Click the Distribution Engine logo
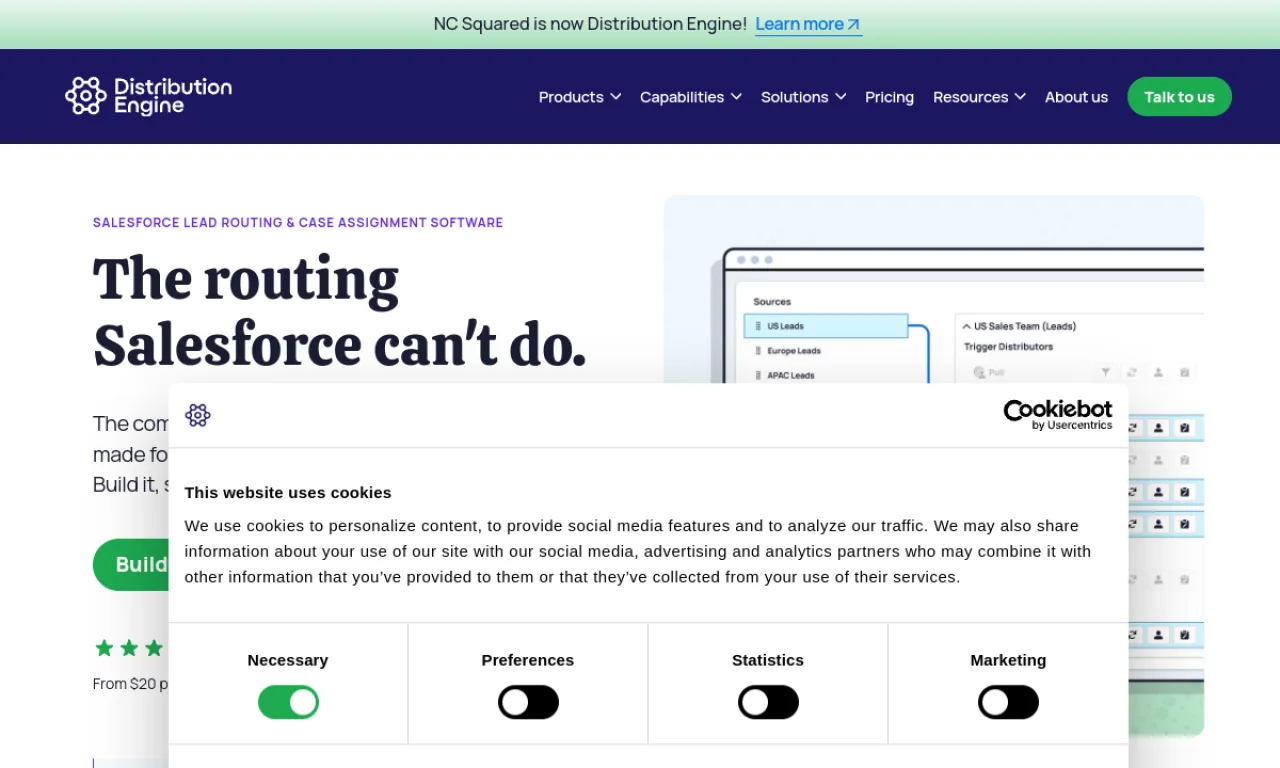 pyautogui.click(x=148, y=96)
